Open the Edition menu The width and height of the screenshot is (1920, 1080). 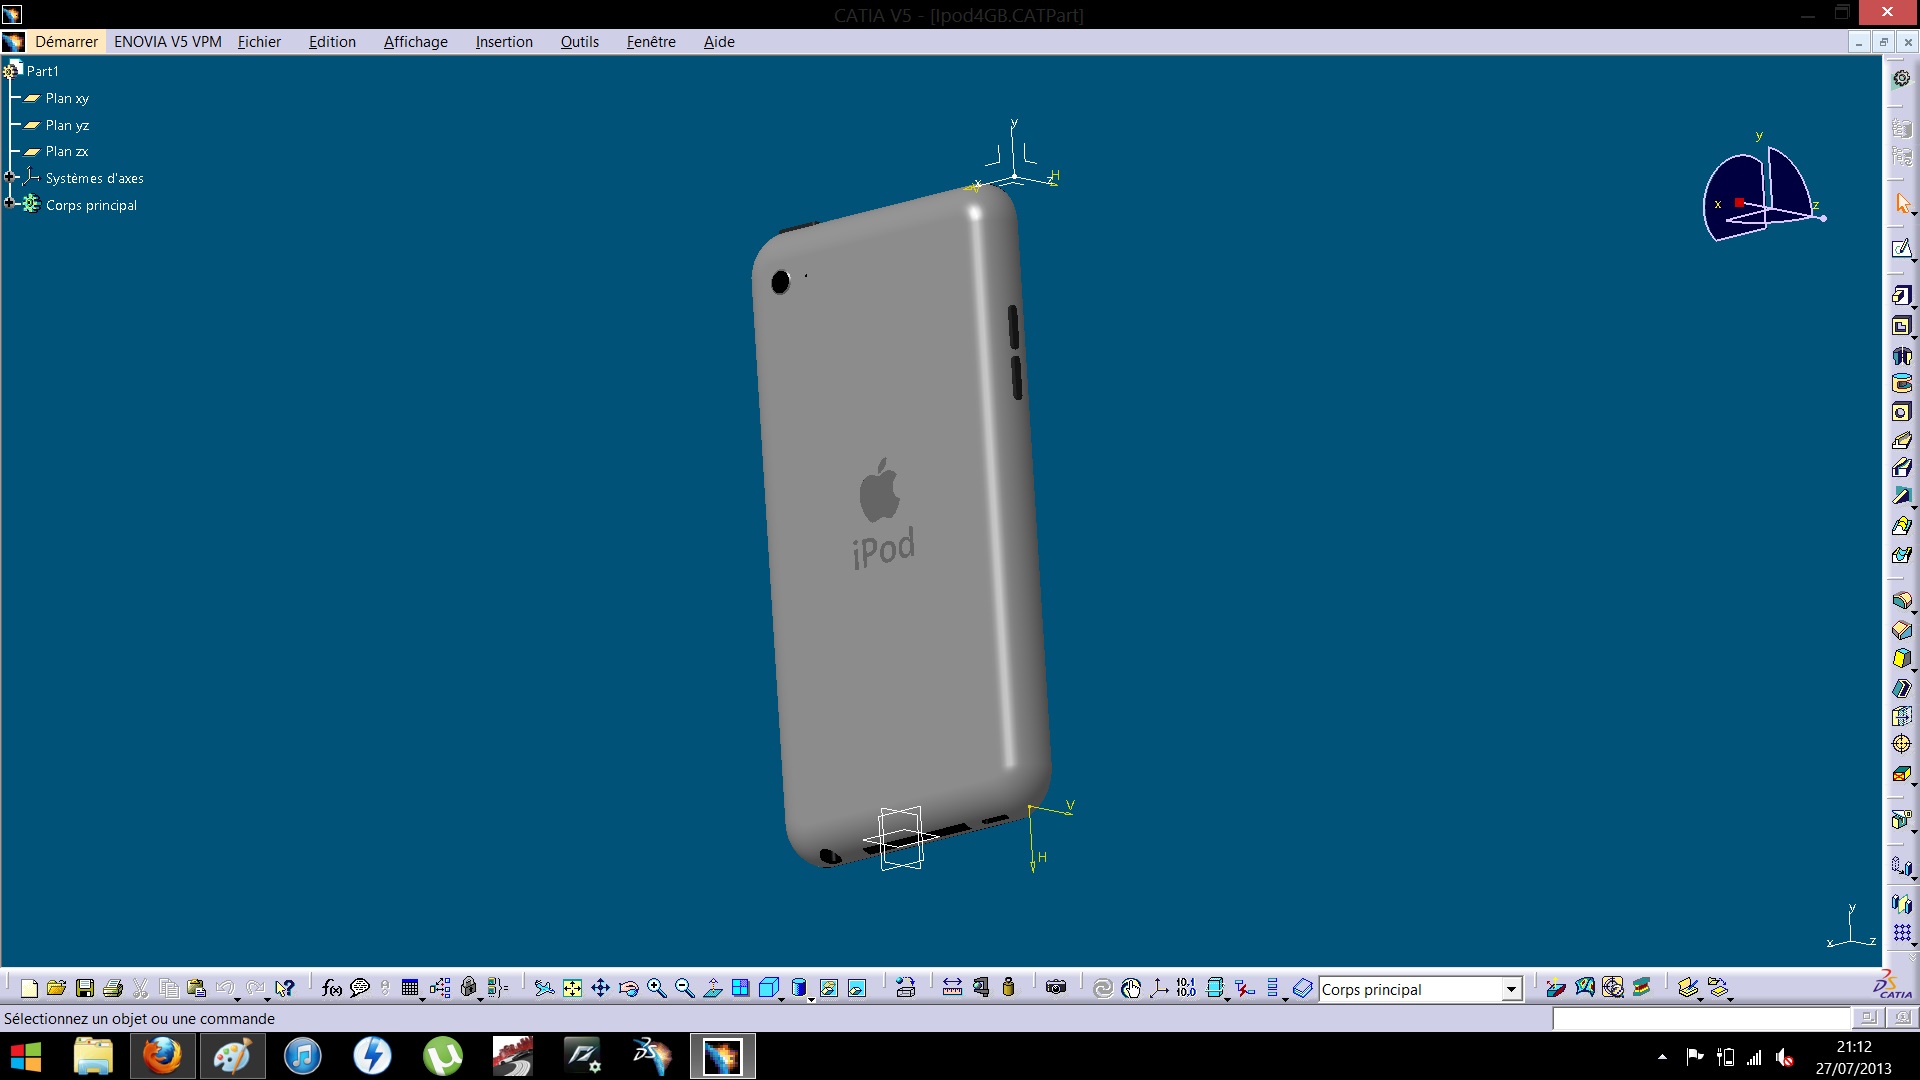[x=332, y=42]
